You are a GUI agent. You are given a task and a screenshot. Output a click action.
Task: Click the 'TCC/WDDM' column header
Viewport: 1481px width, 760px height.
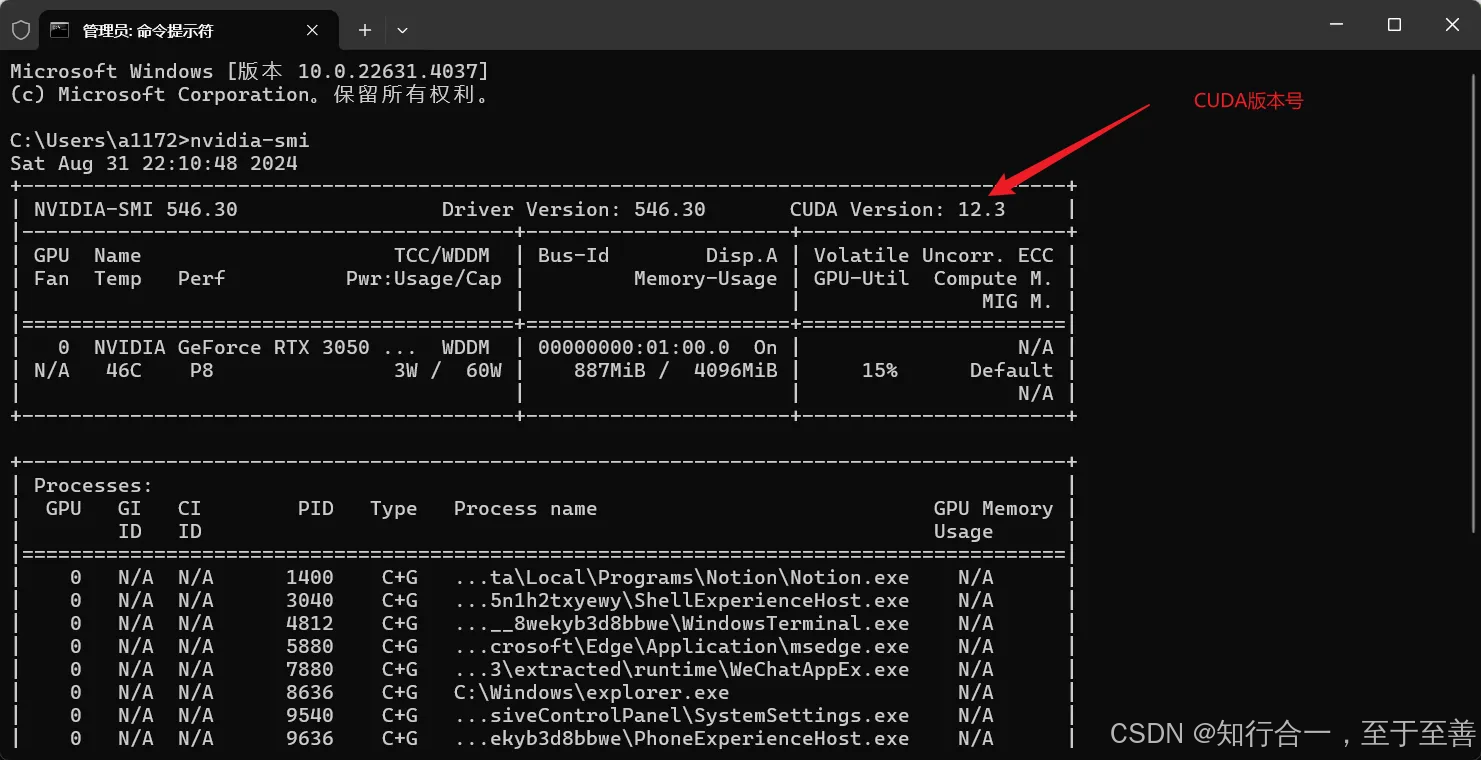(442, 255)
